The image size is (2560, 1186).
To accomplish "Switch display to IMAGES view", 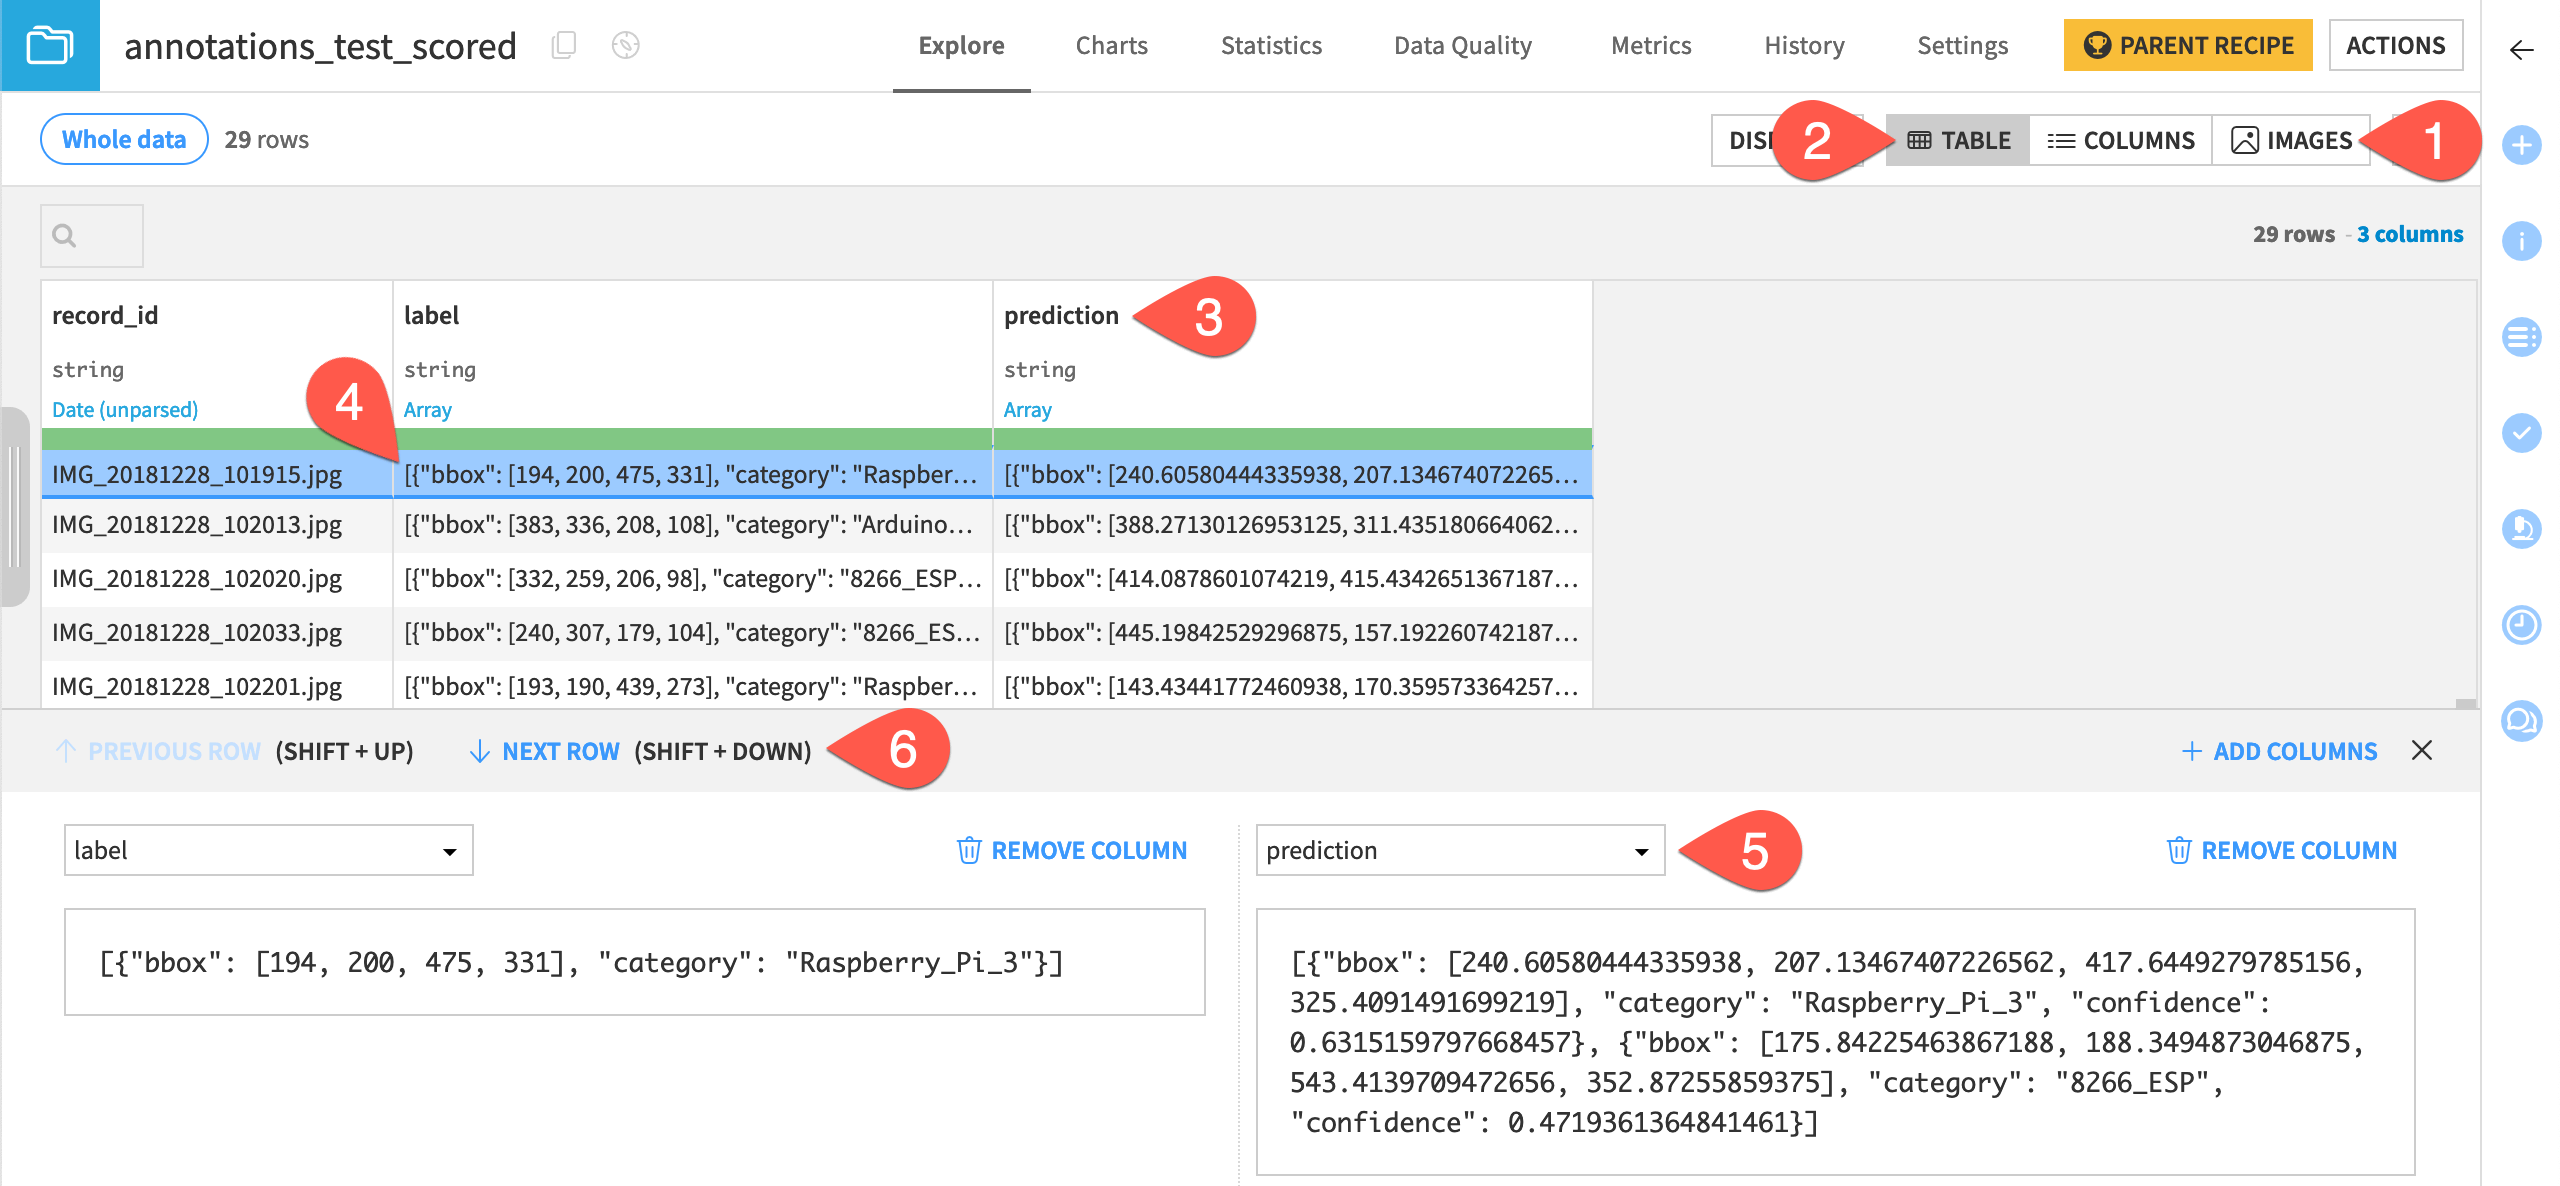I will click(2291, 140).
